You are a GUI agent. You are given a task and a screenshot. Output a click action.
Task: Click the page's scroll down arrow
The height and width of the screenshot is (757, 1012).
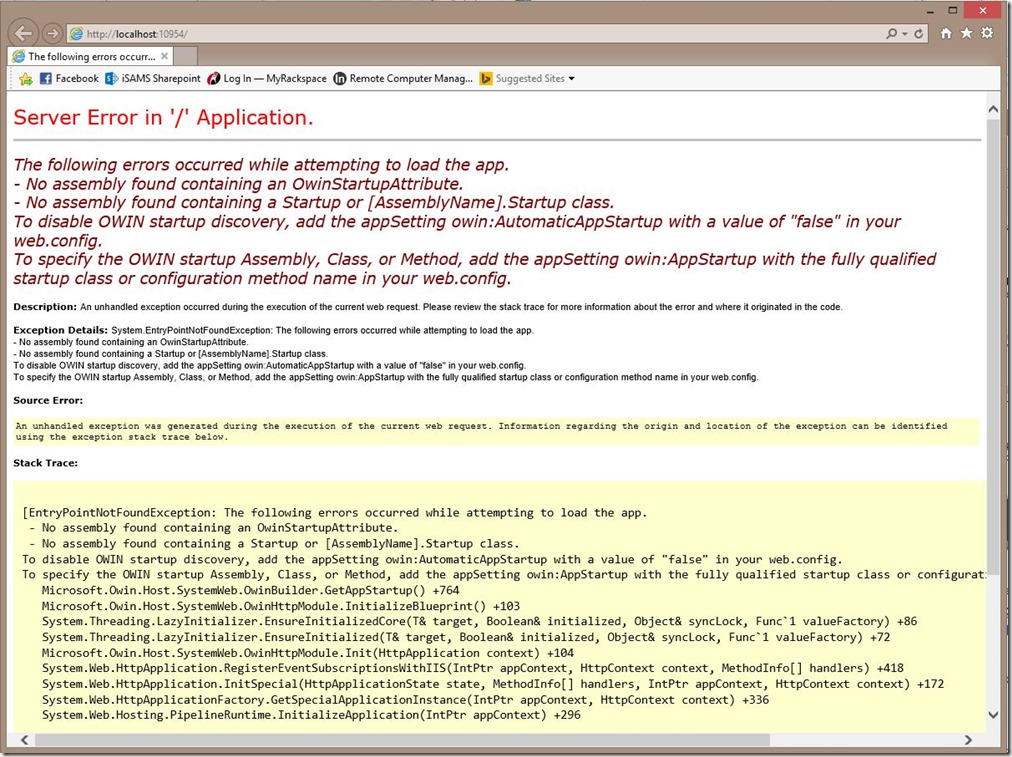(x=993, y=714)
